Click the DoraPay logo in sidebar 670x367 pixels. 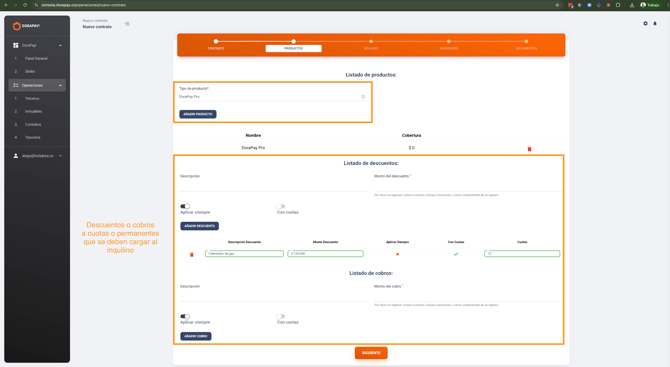(x=26, y=26)
